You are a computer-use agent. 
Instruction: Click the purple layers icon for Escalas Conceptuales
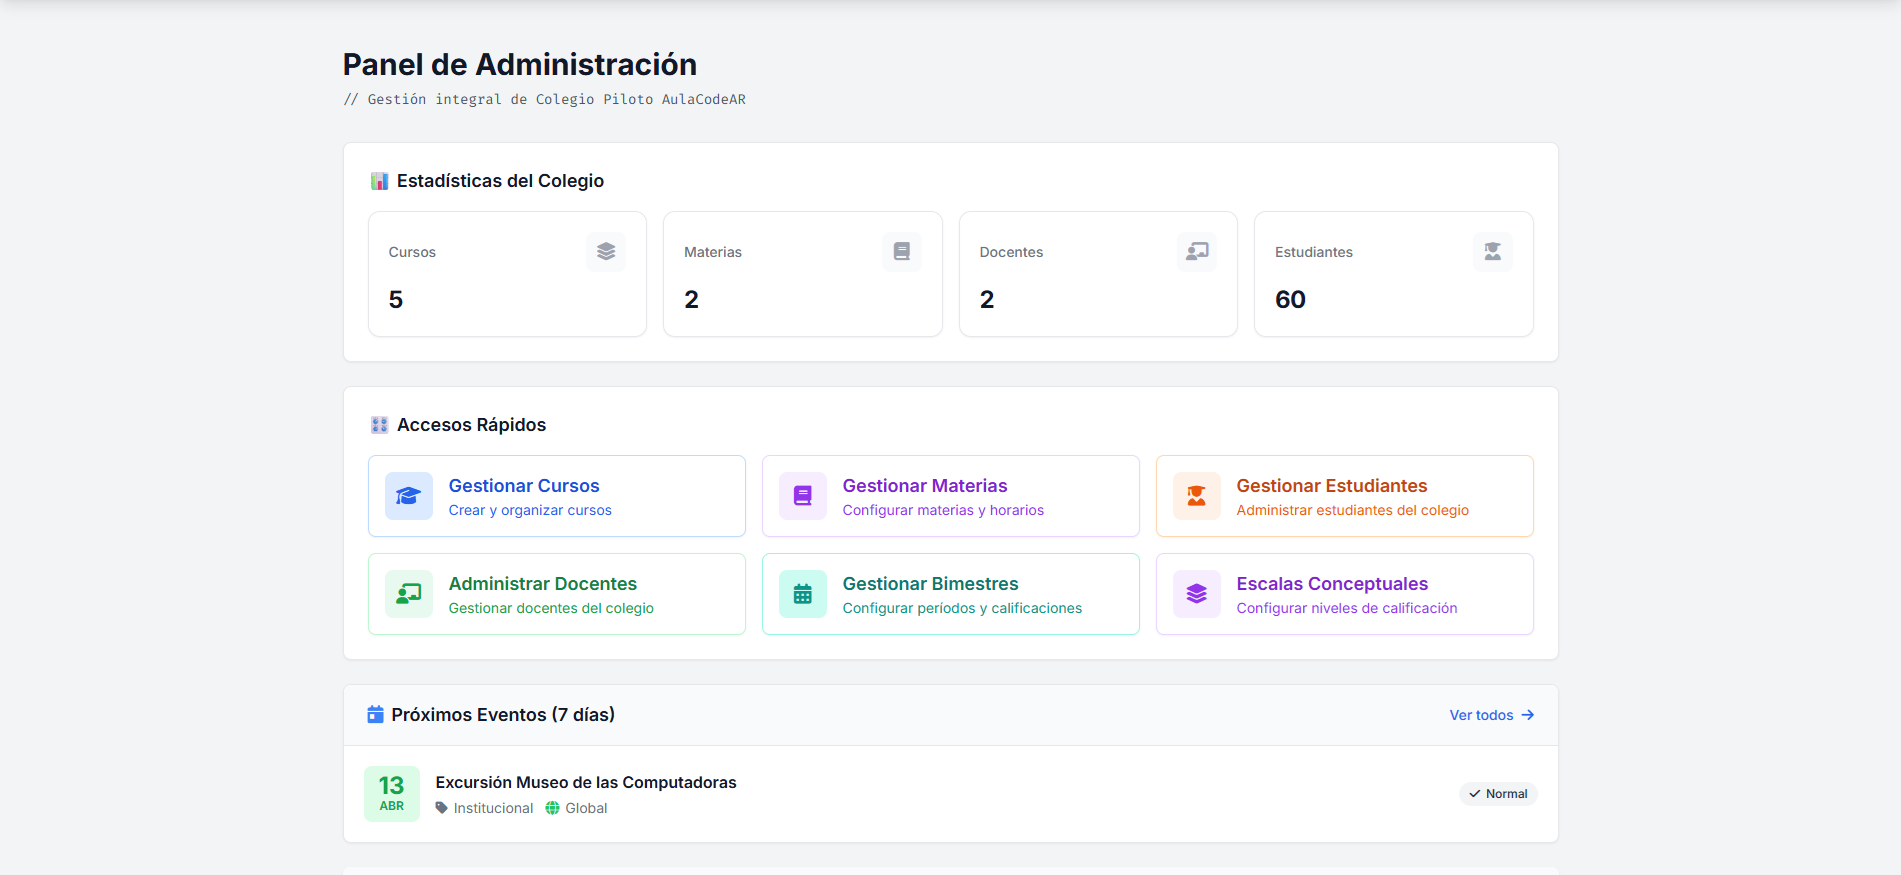[x=1197, y=594]
